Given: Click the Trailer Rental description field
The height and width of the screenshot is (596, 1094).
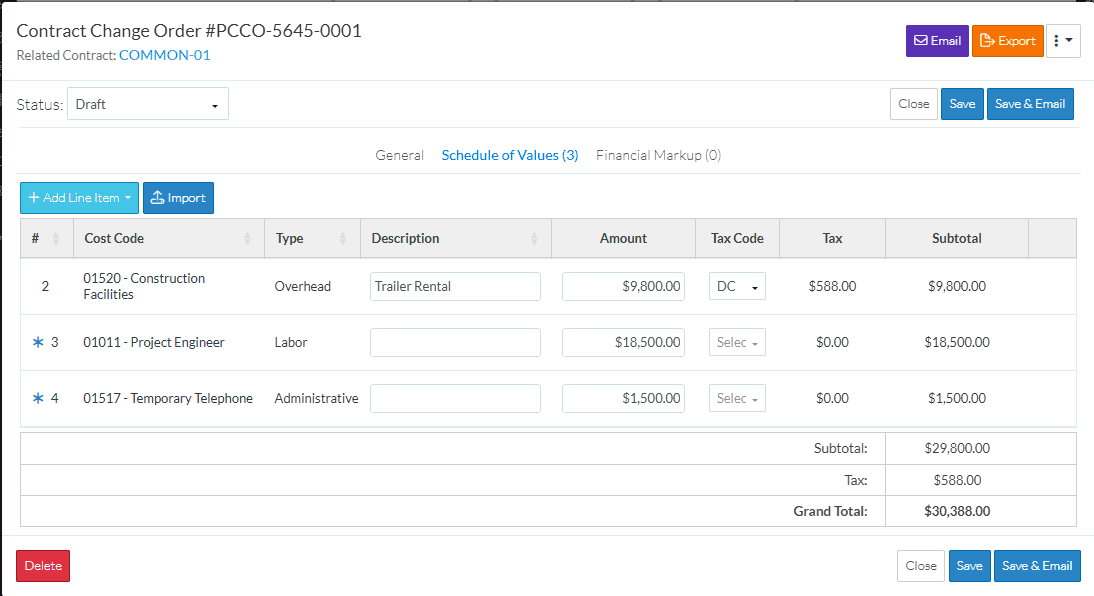Looking at the screenshot, I should tap(455, 287).
